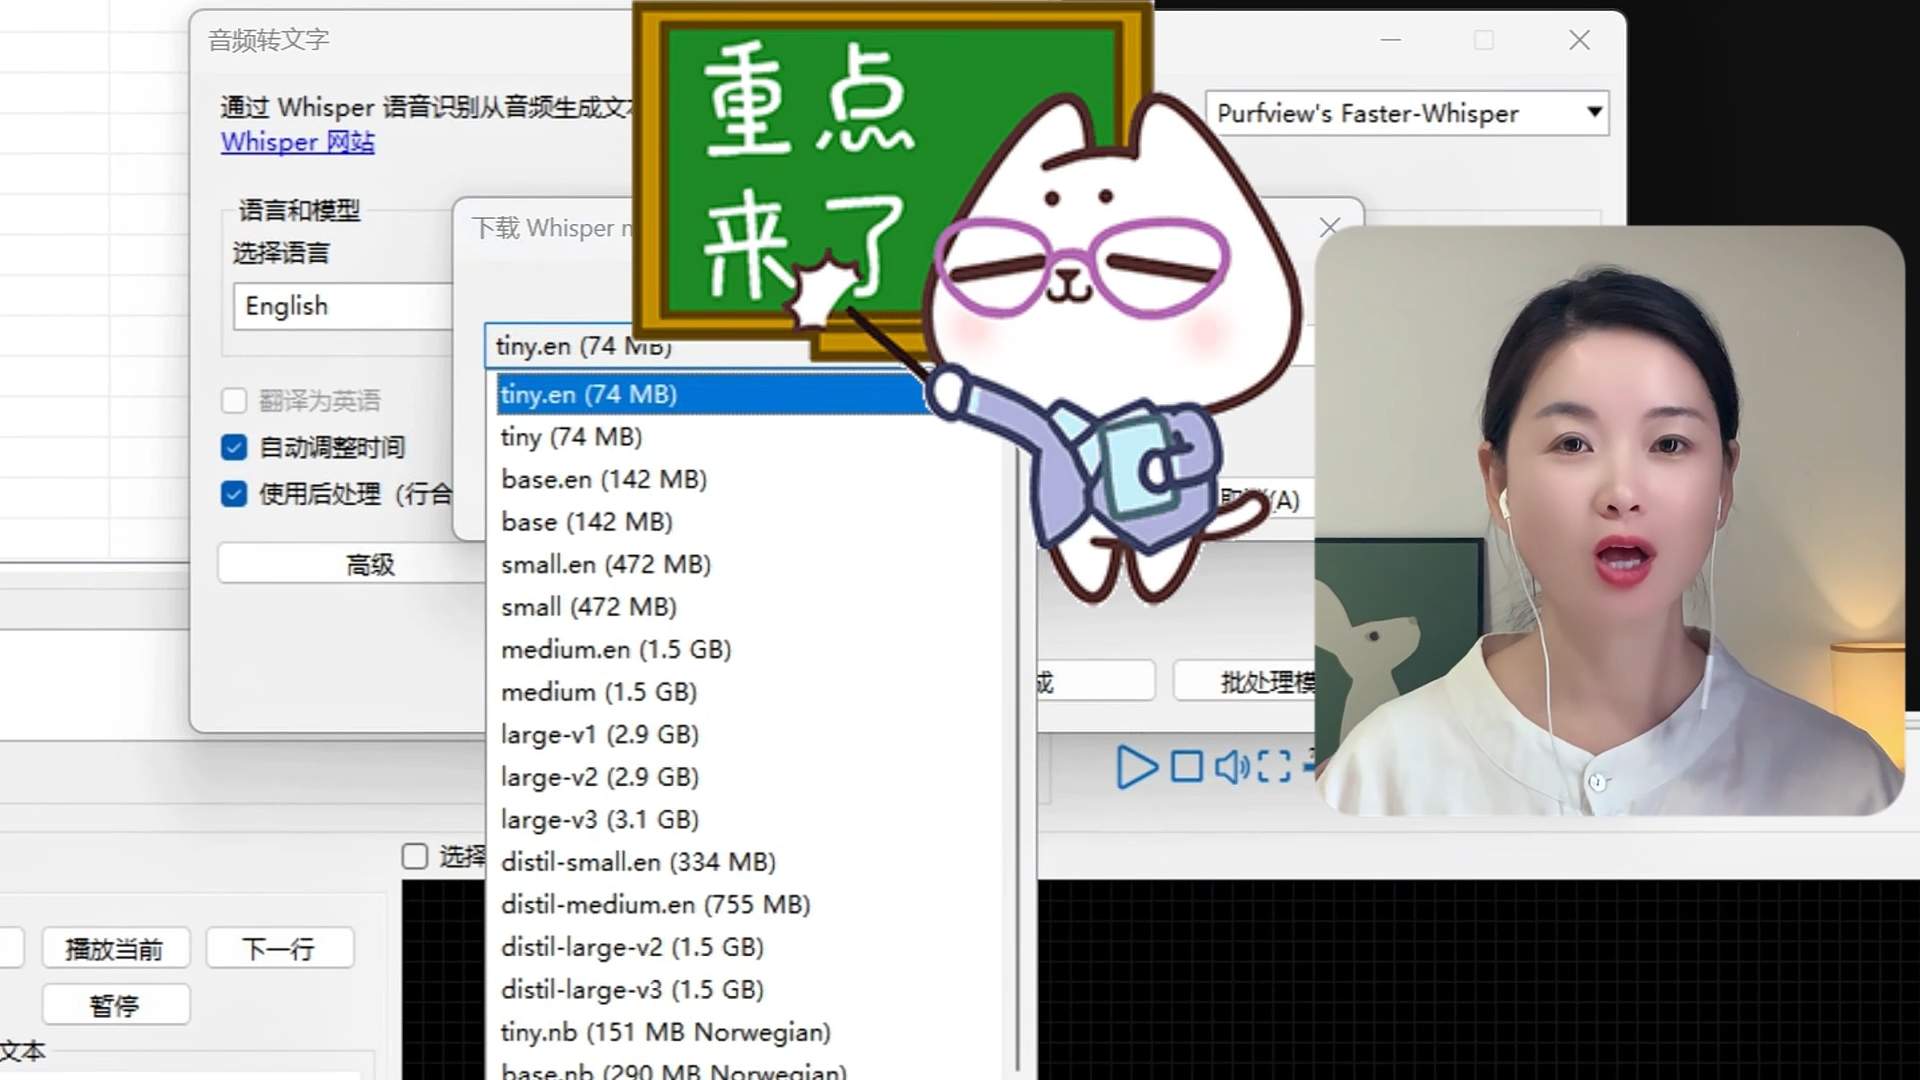Select large-v3 (3.1 GB) from list
This screenshot has width=1920, height=1080.
point(600,820)
